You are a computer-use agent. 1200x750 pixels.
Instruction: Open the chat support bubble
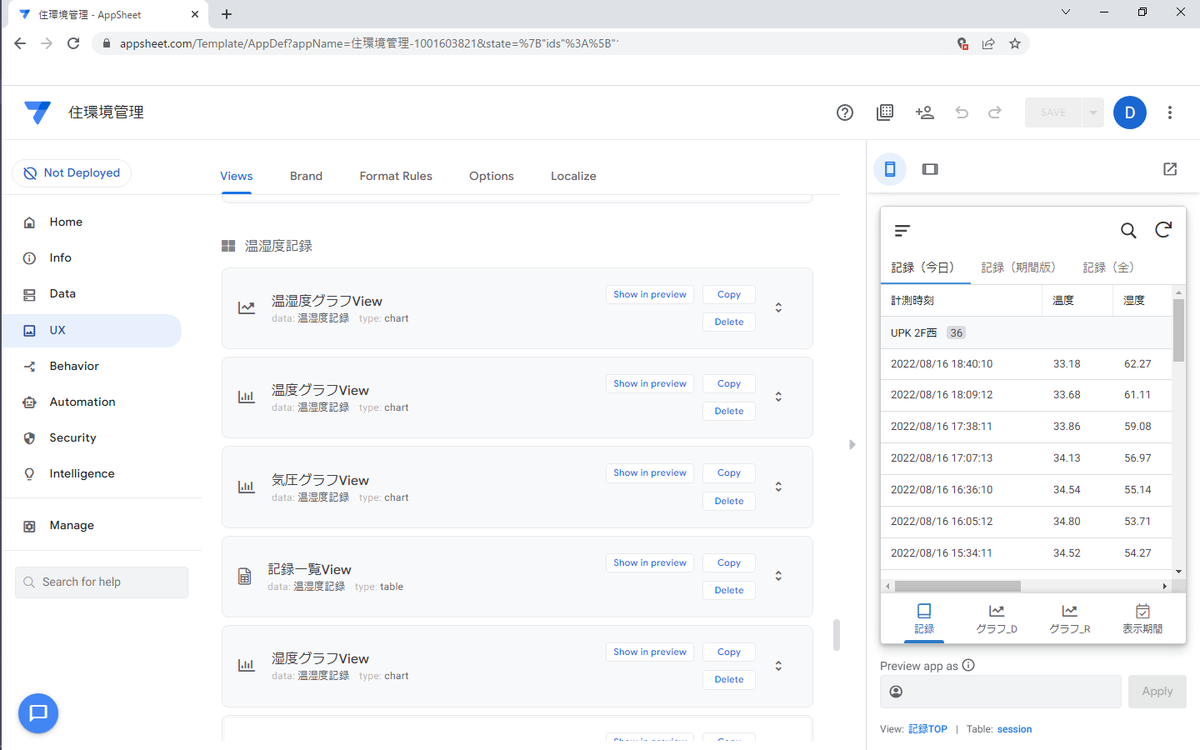38,713
